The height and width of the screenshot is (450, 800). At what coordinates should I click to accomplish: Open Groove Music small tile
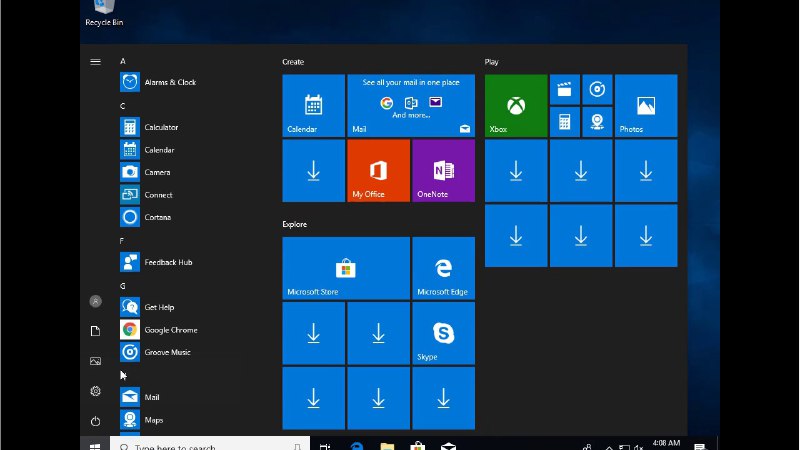(x=597, y=90)
